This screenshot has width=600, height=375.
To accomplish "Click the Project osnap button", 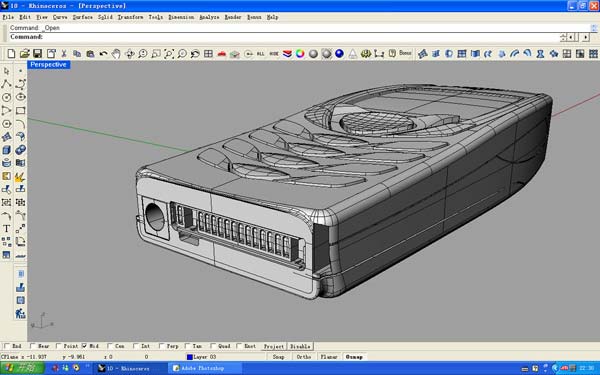I will point(274,346).
